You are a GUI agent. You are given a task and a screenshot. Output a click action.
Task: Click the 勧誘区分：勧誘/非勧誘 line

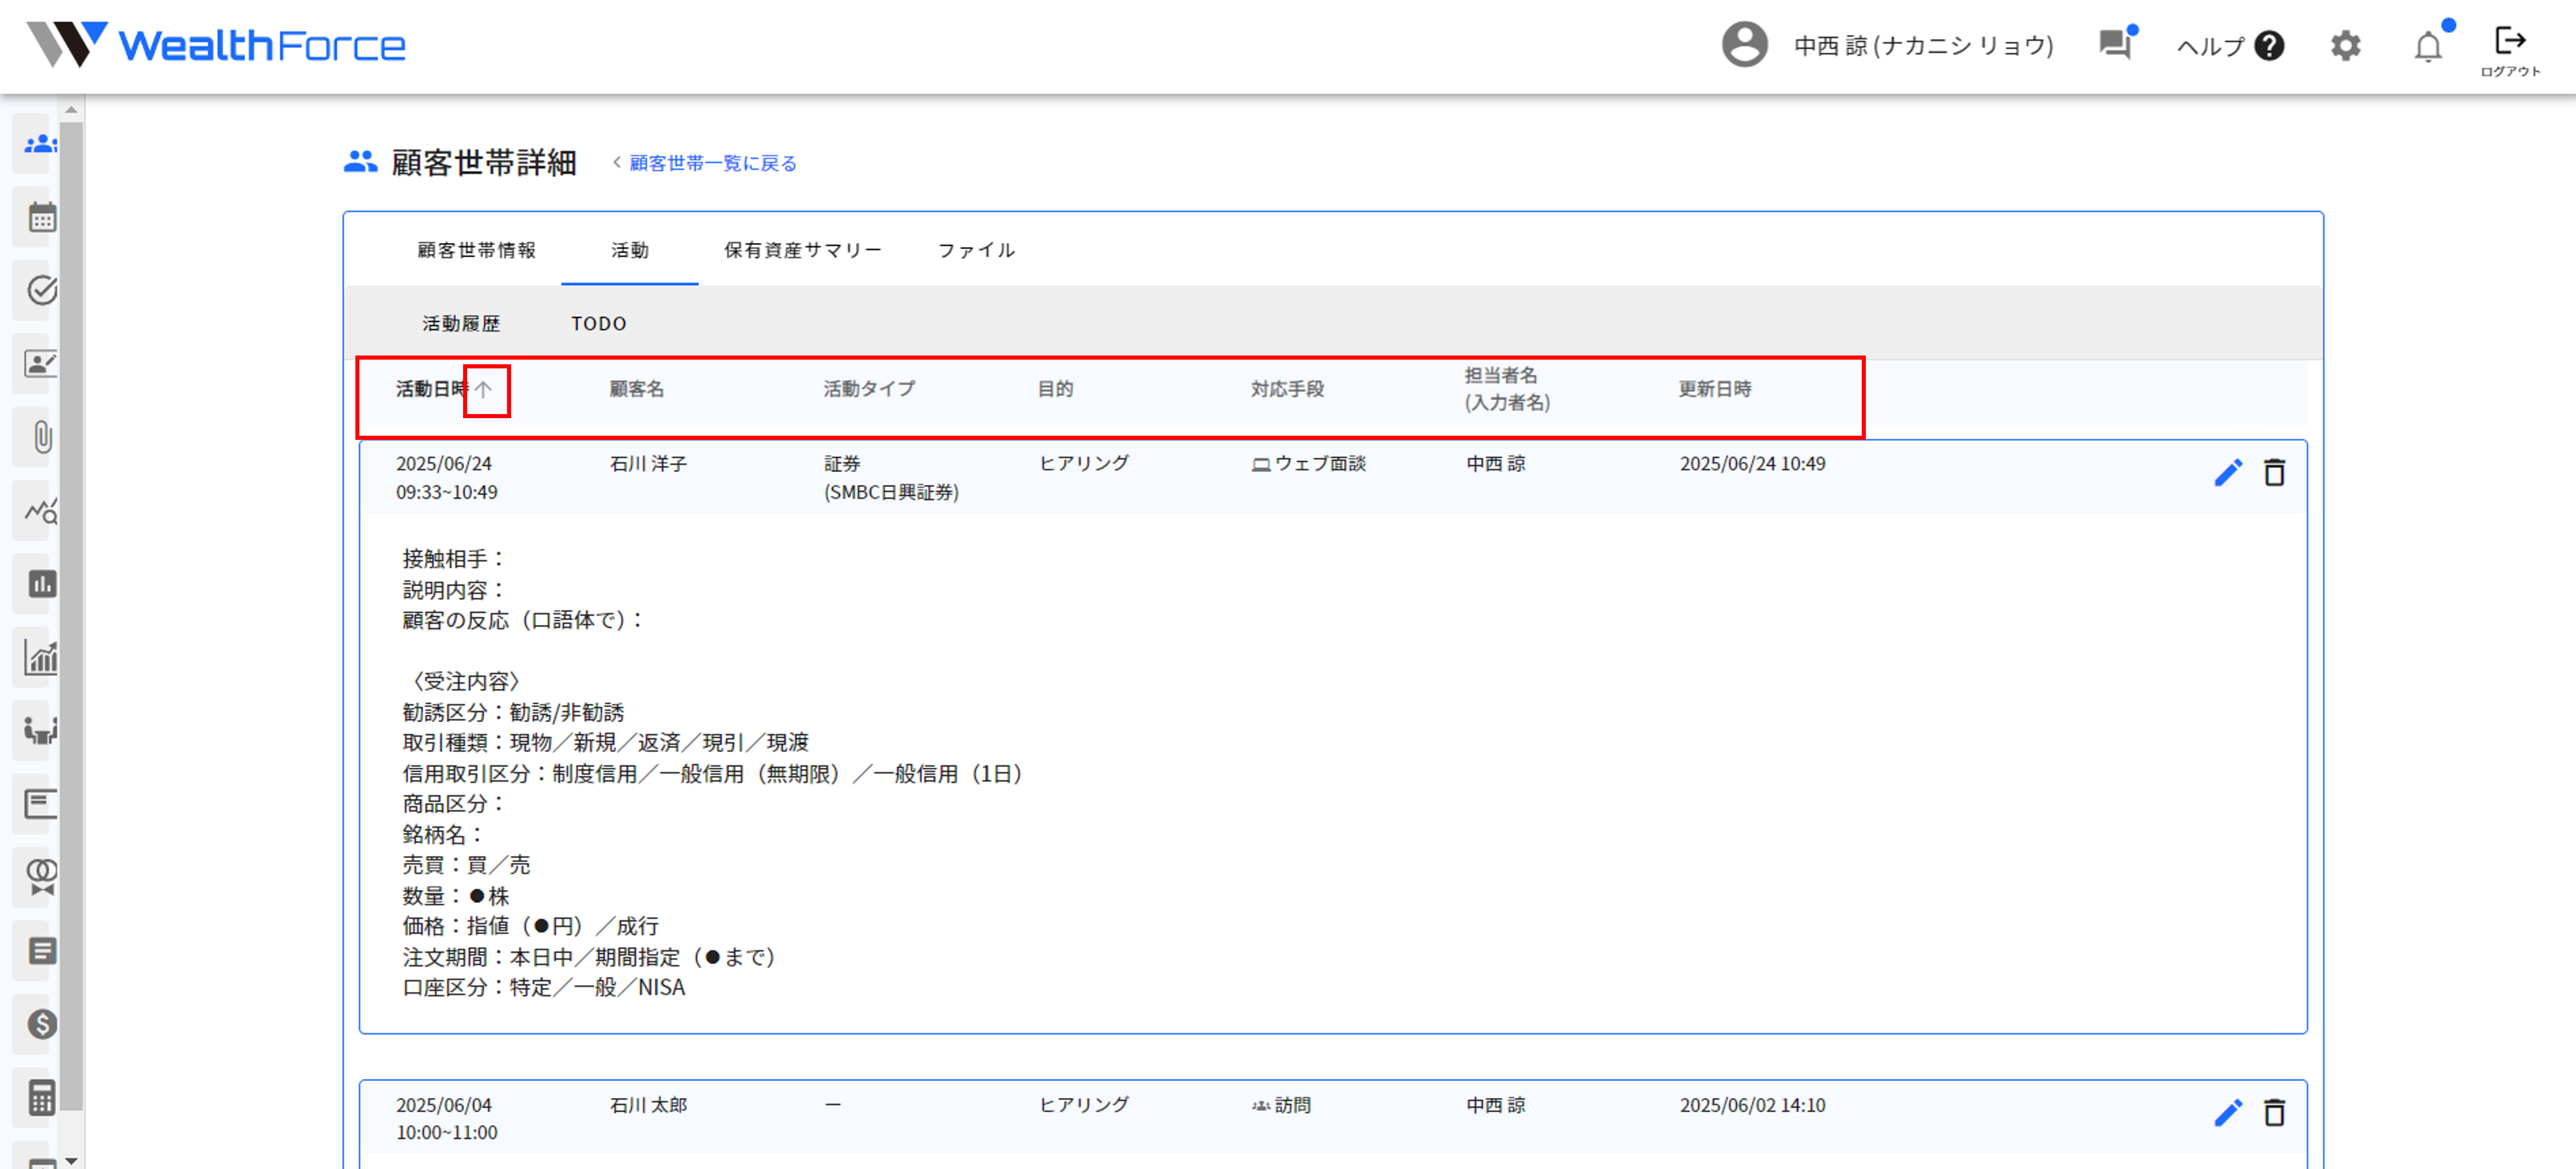pyautogui.click(x=513, y=713)
